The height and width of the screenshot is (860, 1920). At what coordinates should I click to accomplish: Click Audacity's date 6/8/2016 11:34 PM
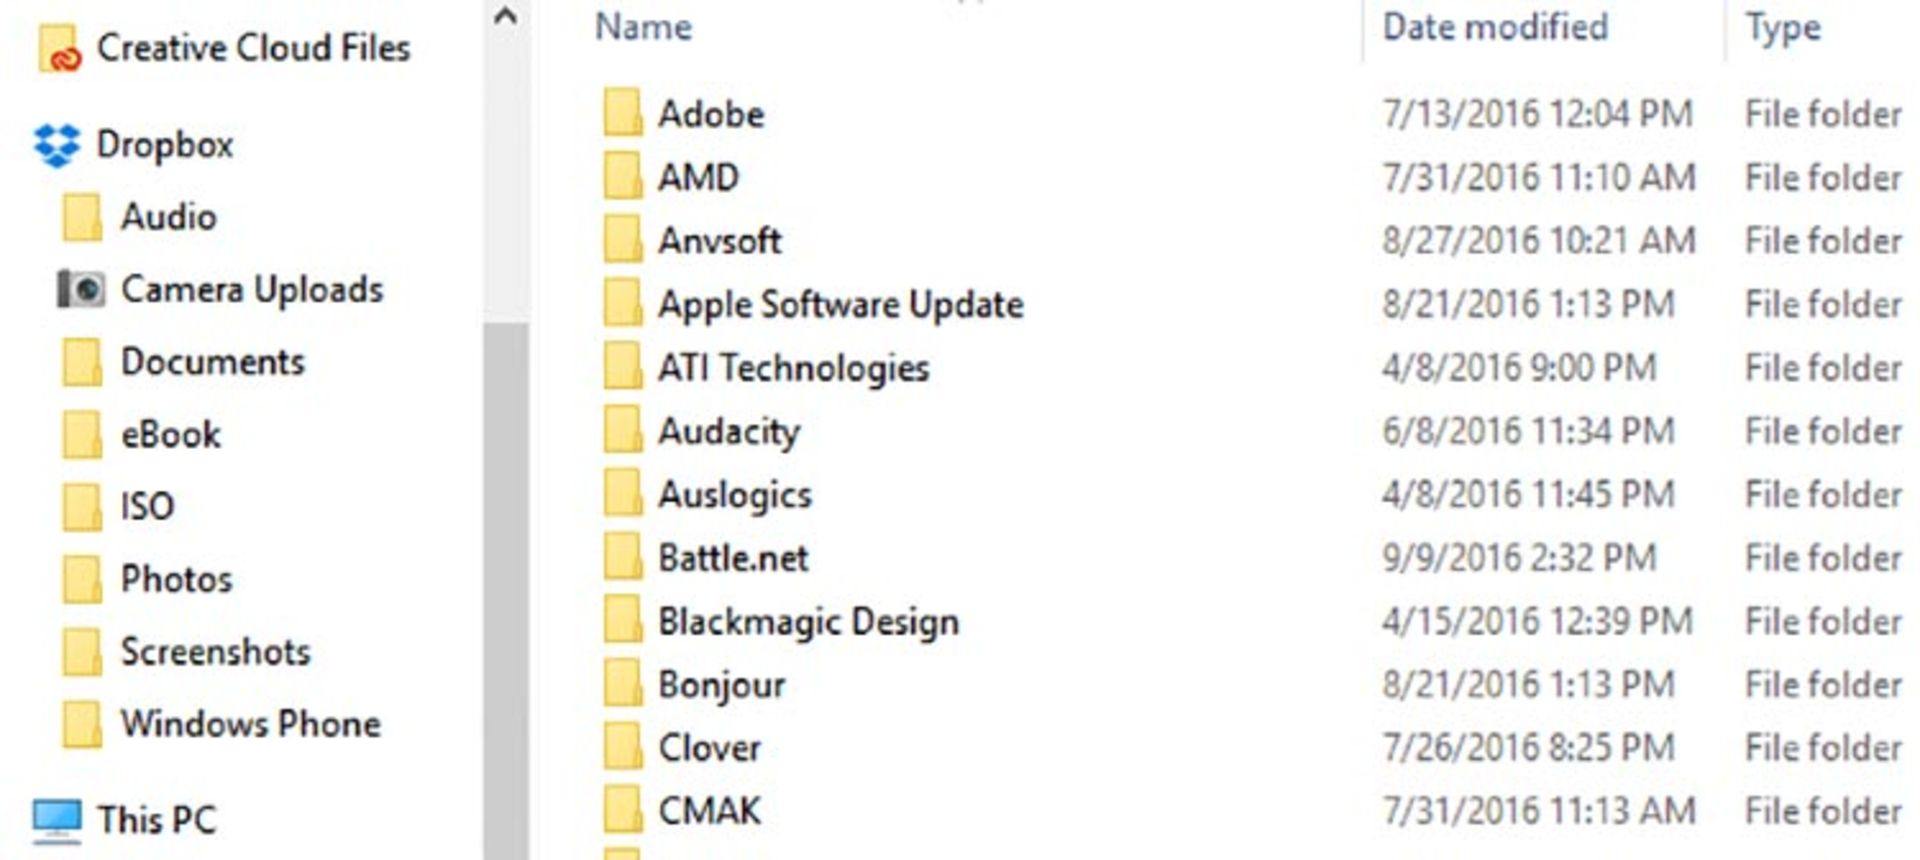(1528, 431)
